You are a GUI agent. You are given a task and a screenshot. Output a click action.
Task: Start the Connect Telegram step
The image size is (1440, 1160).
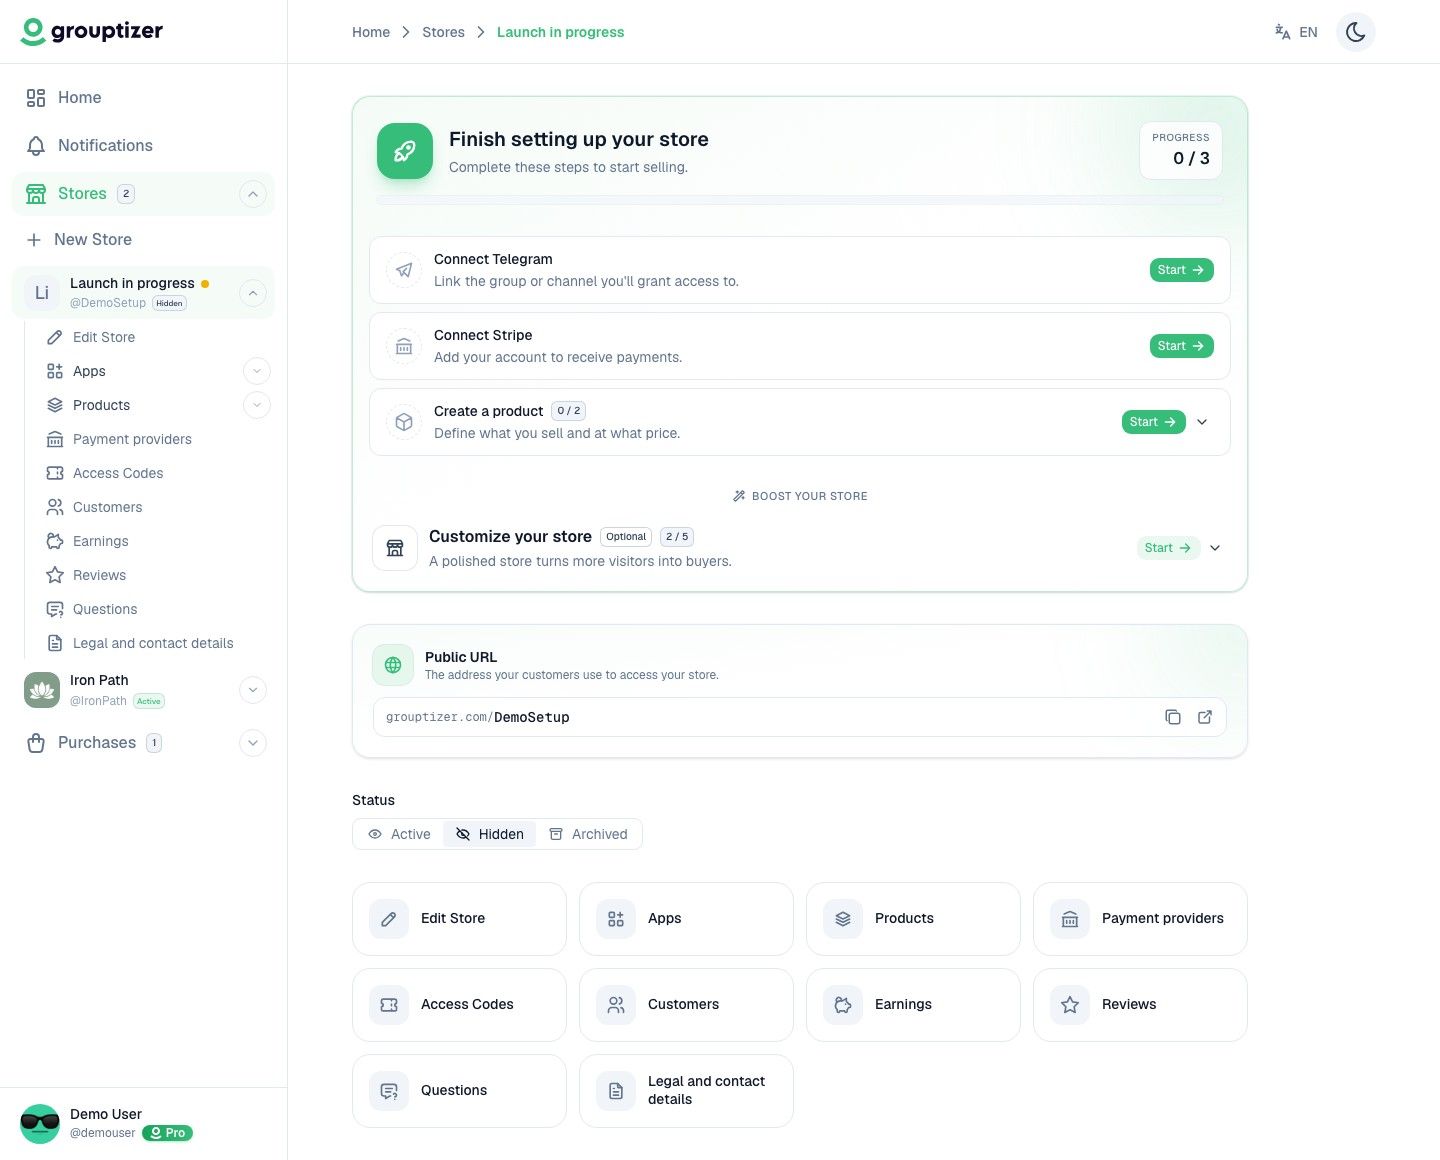coord(1181,270)
